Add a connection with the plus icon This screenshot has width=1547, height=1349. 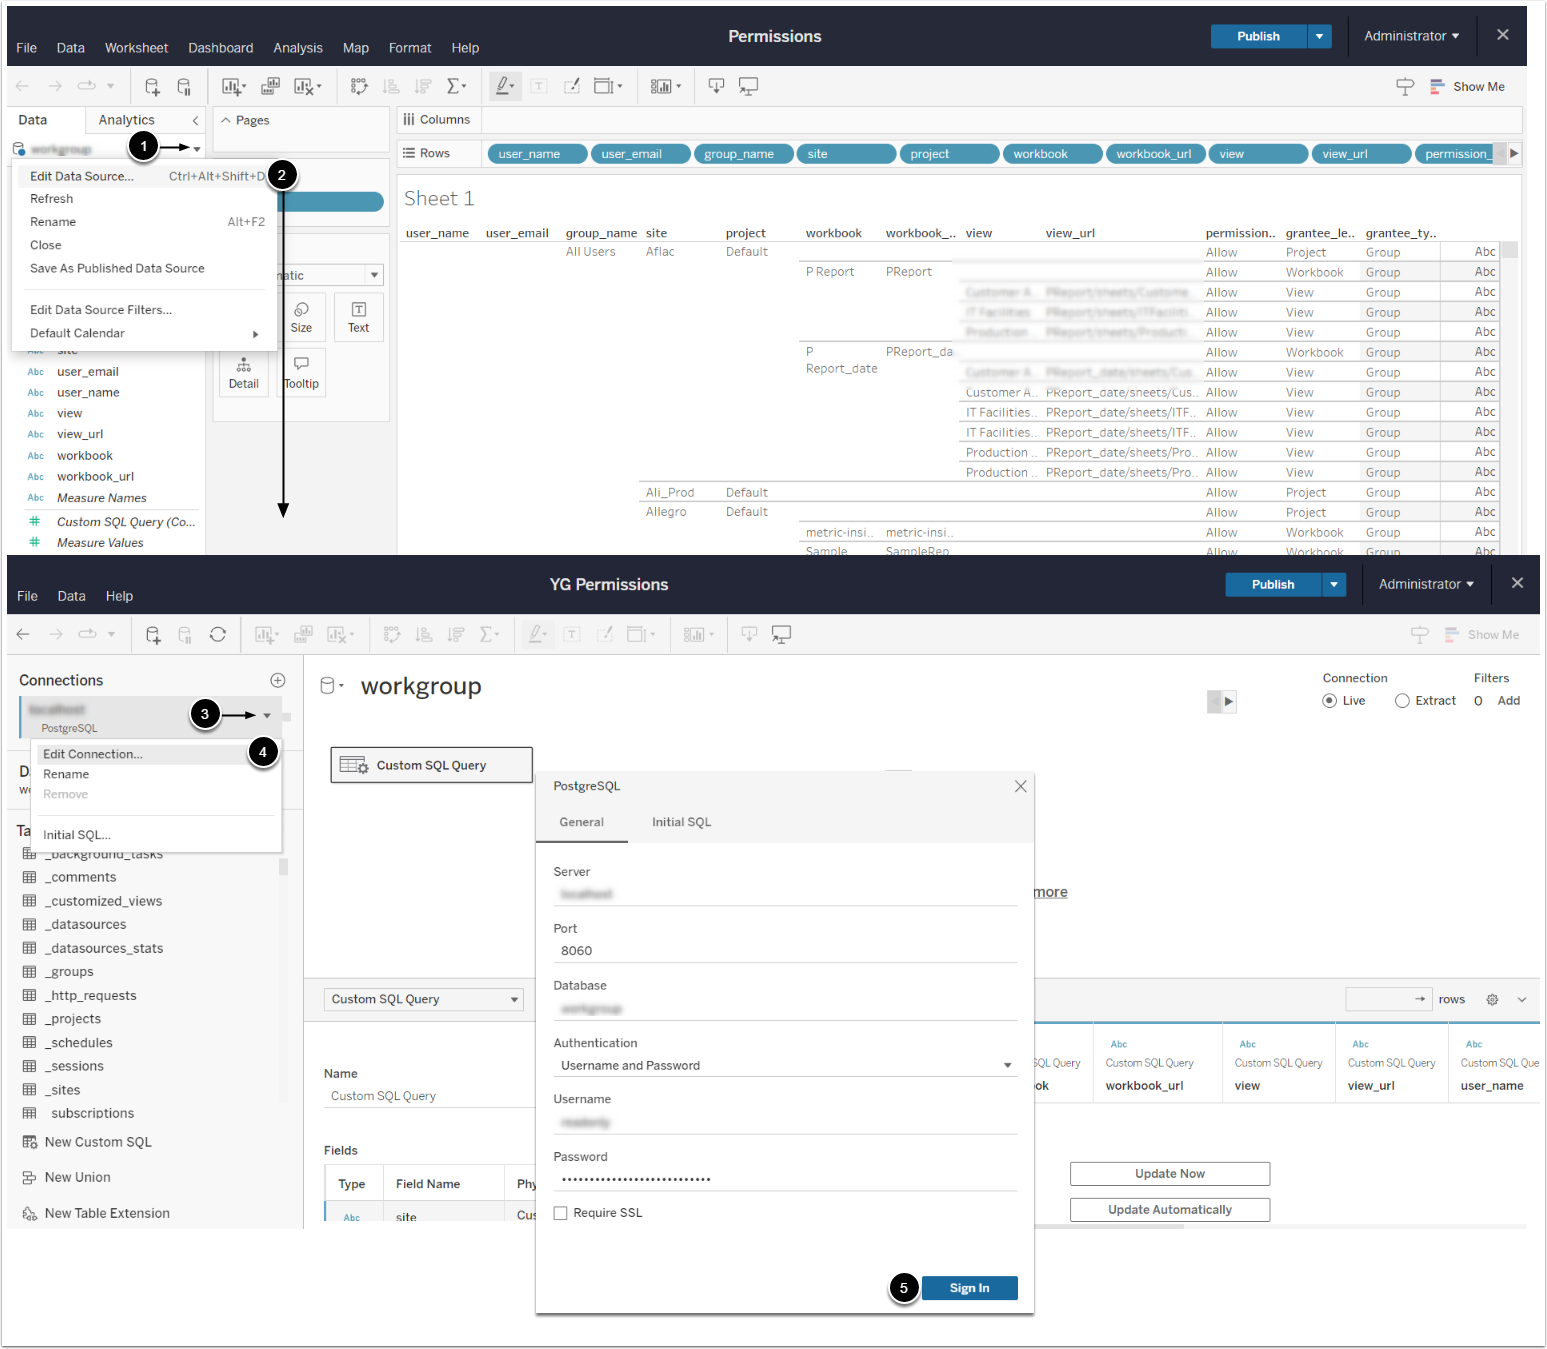tap(278, 680)
